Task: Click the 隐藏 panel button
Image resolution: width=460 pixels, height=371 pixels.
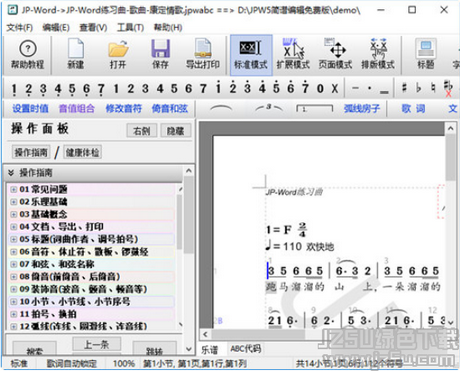Action: pos(176,131)
